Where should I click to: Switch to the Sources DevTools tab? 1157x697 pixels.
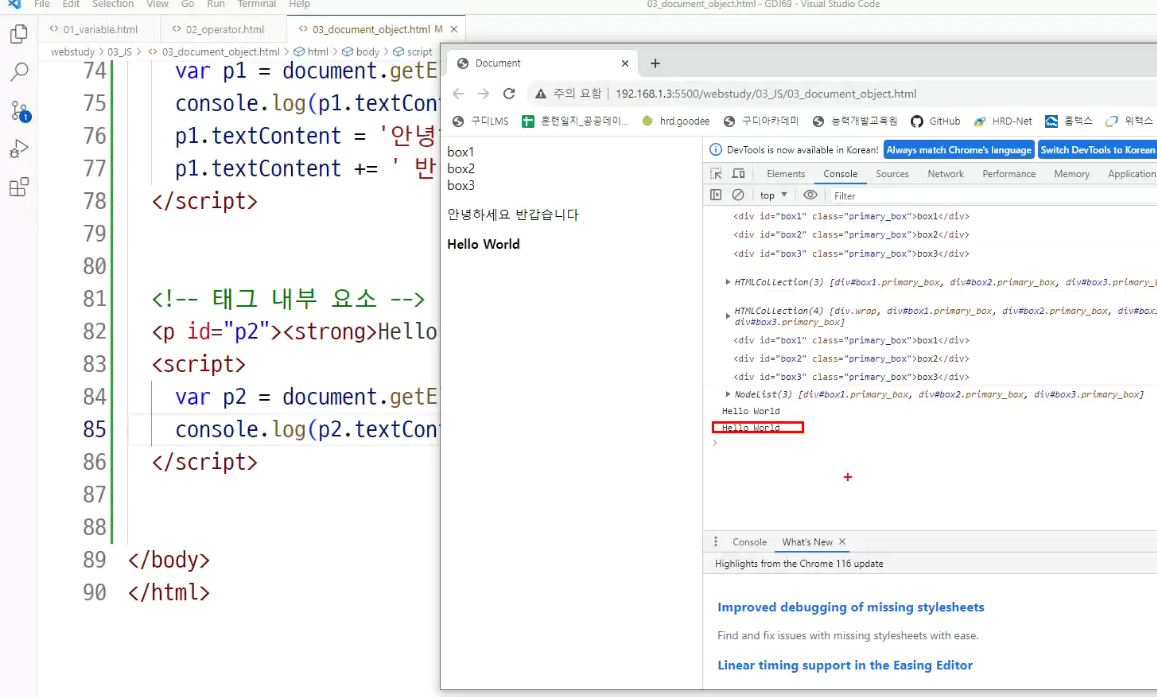(x=891, y=173)
